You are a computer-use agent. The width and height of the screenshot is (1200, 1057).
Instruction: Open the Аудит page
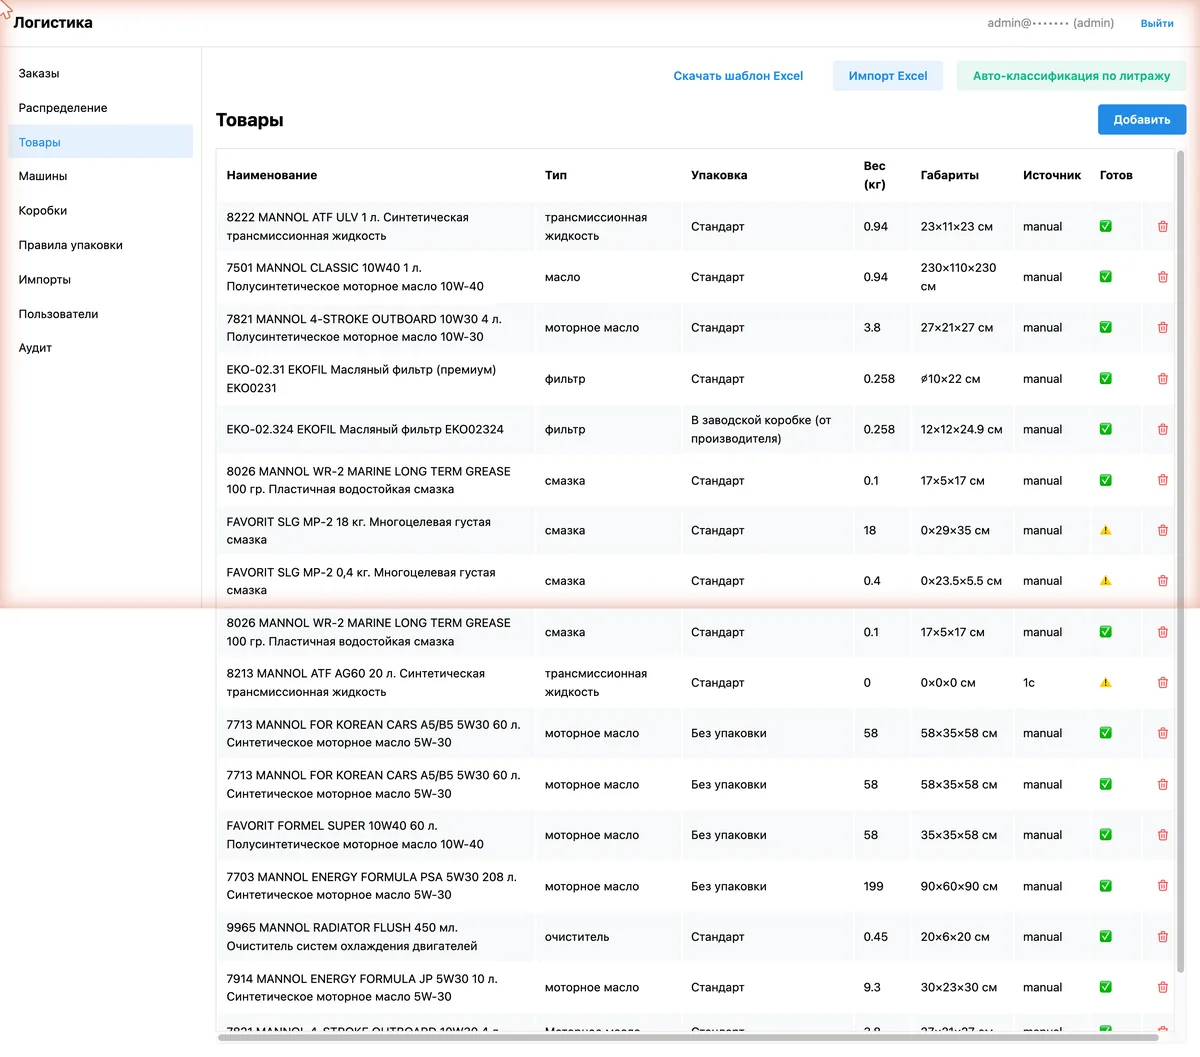[x=100, y=348]
